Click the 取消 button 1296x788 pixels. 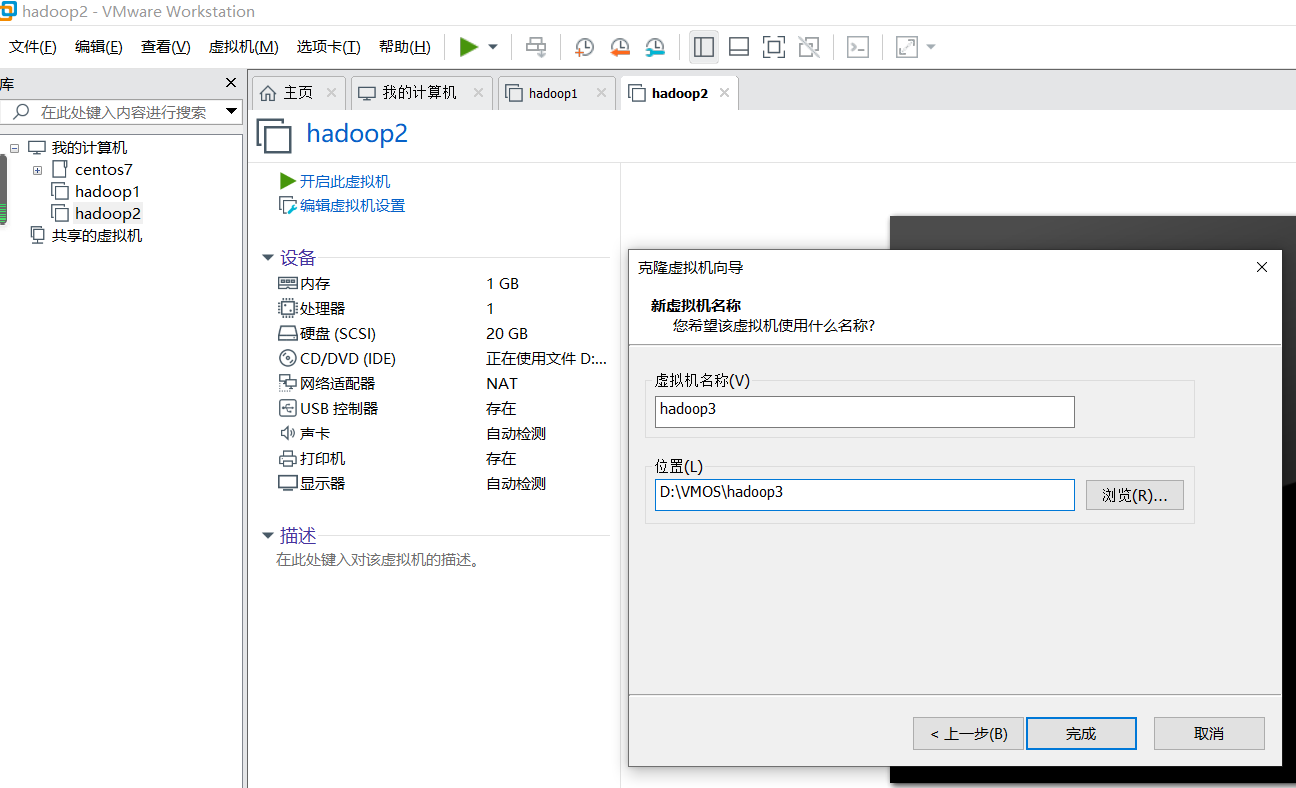1209,734
